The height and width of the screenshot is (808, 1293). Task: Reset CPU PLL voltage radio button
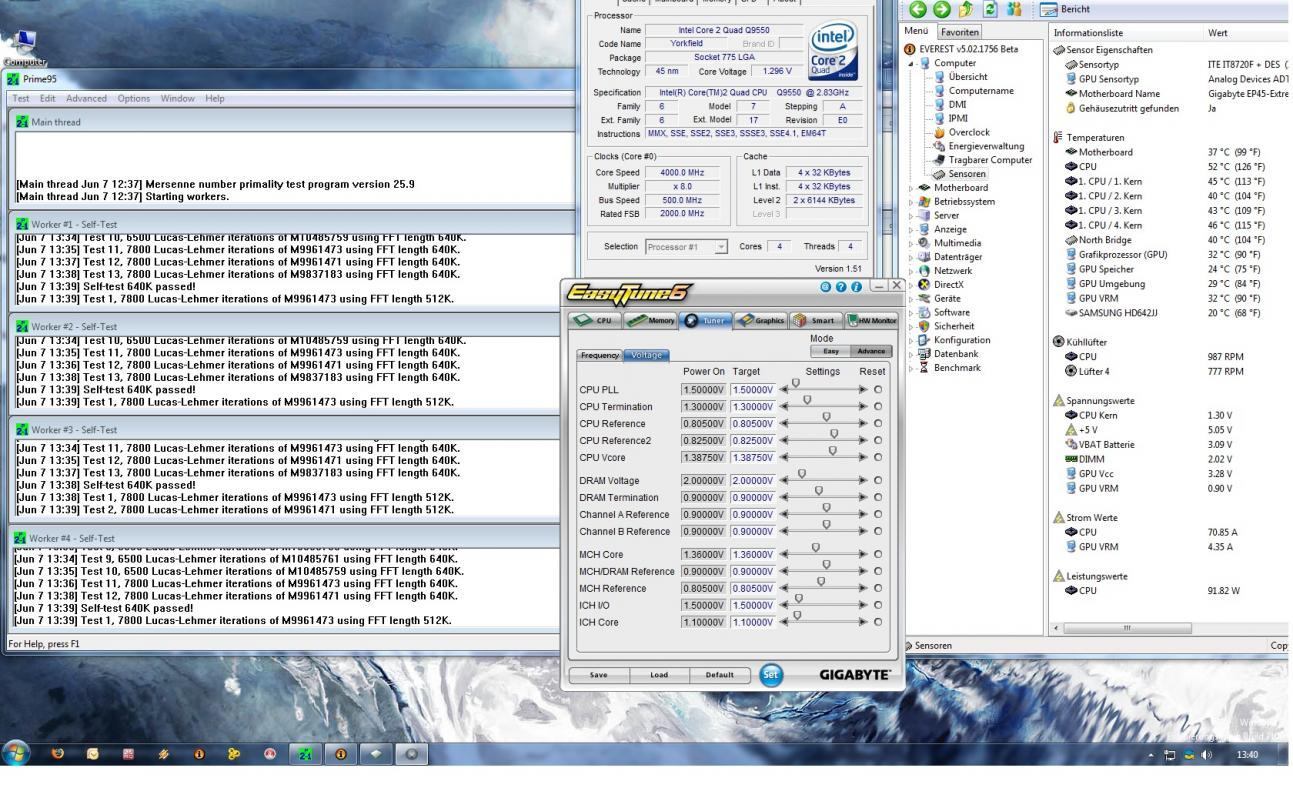877,390
